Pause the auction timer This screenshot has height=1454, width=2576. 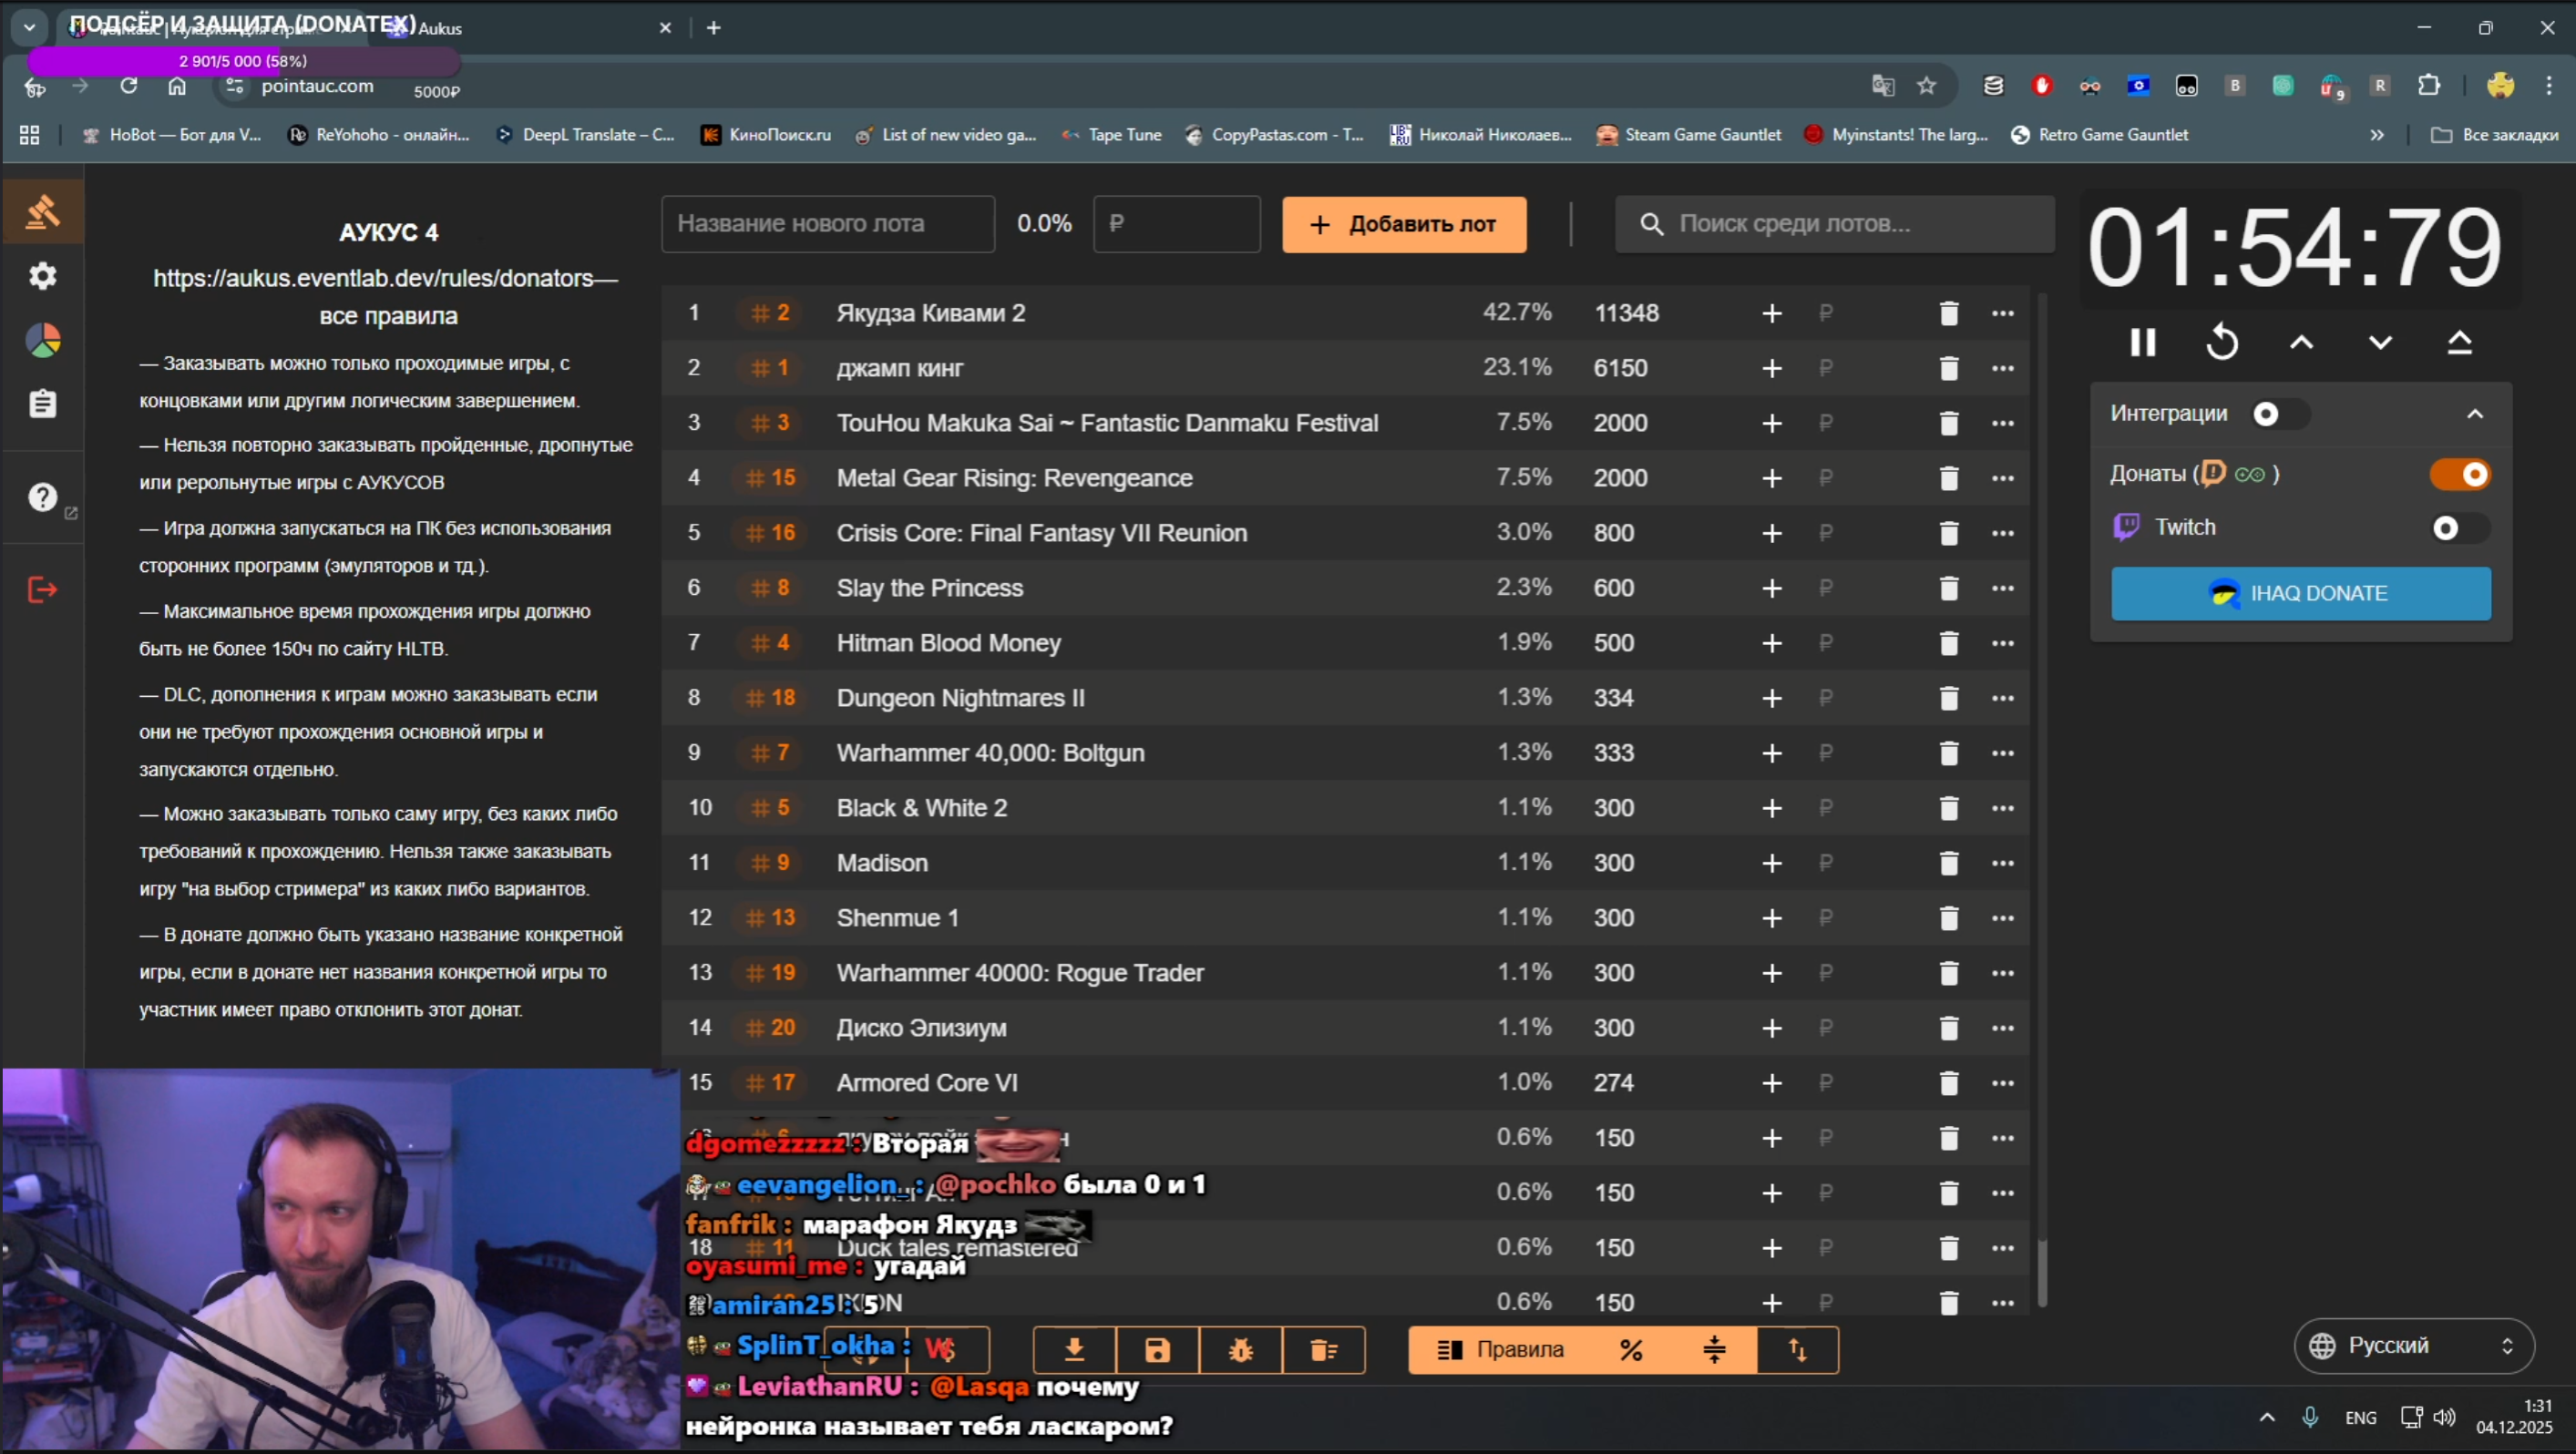[2142, 343]
